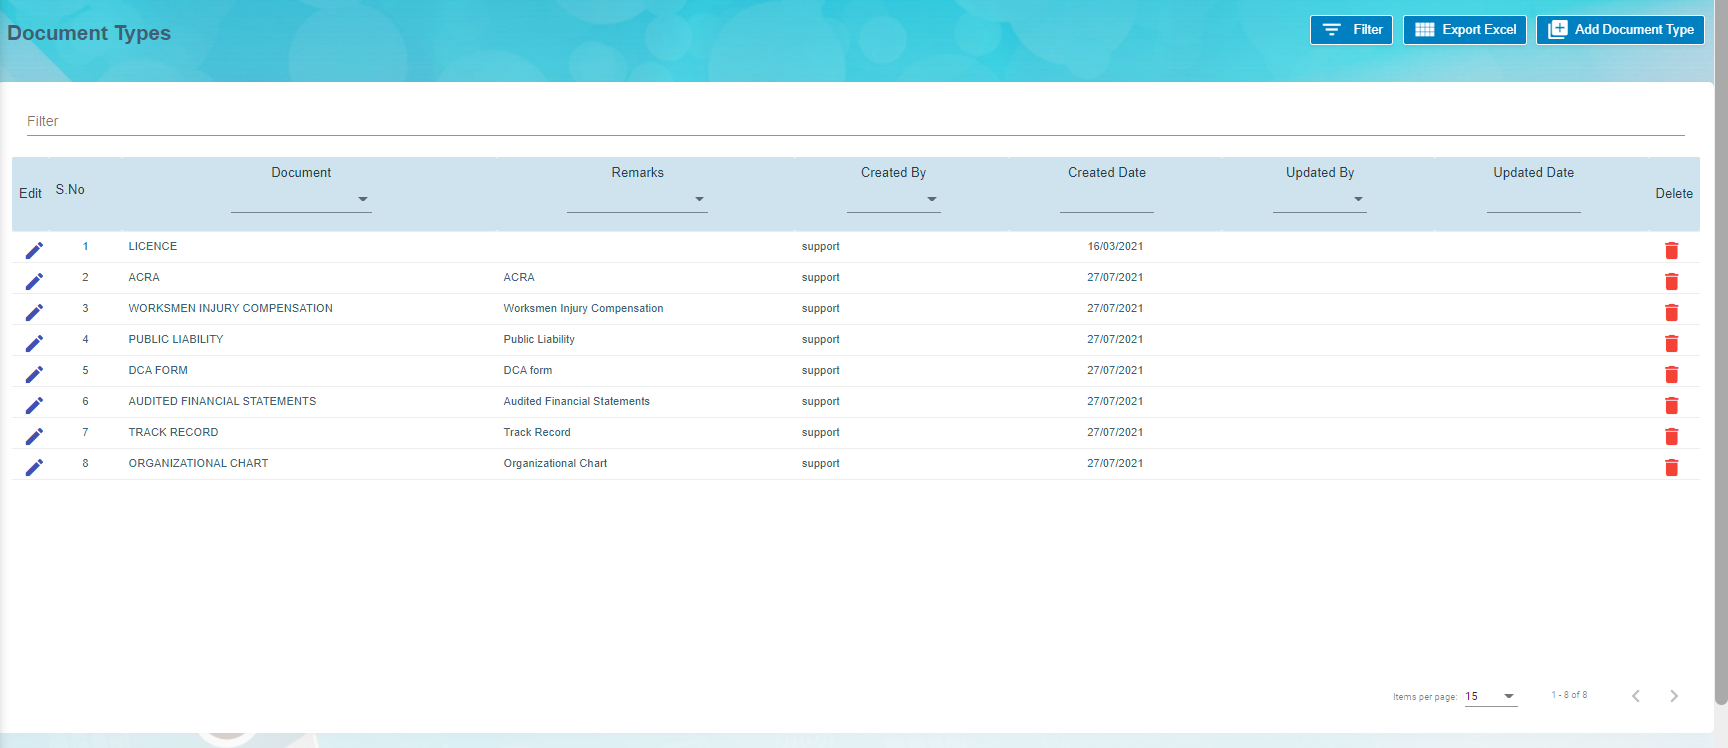Export table using Export Excel button
Viewport: 1728px width, 748px height.
pyautogui.click(x=1464, y=30)
